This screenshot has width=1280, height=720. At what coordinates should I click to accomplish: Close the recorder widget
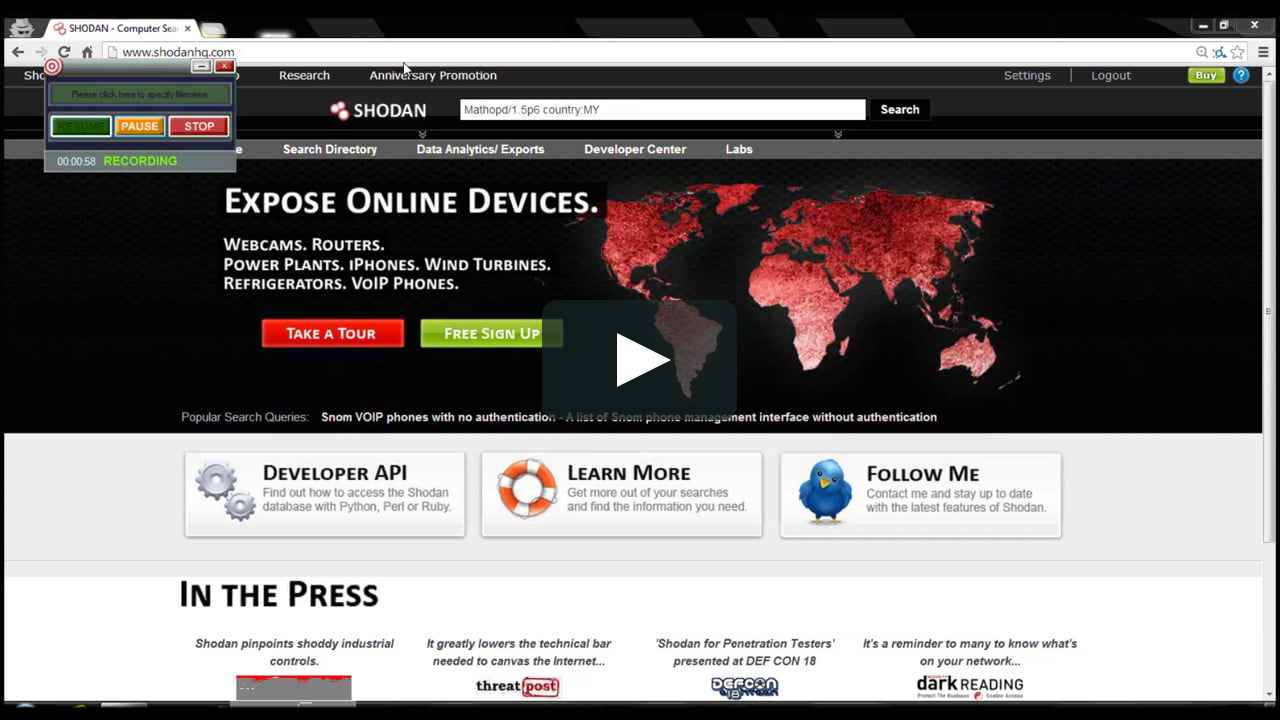tap(224, 66)
